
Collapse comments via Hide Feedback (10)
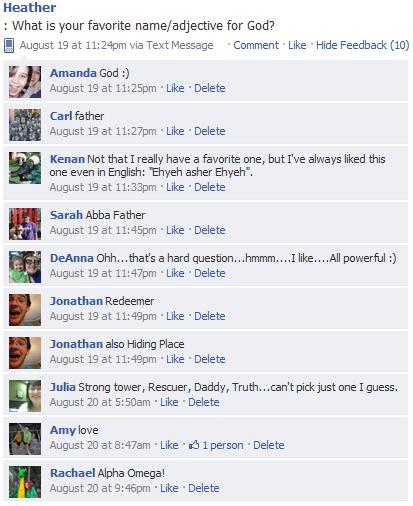[363, 45]
